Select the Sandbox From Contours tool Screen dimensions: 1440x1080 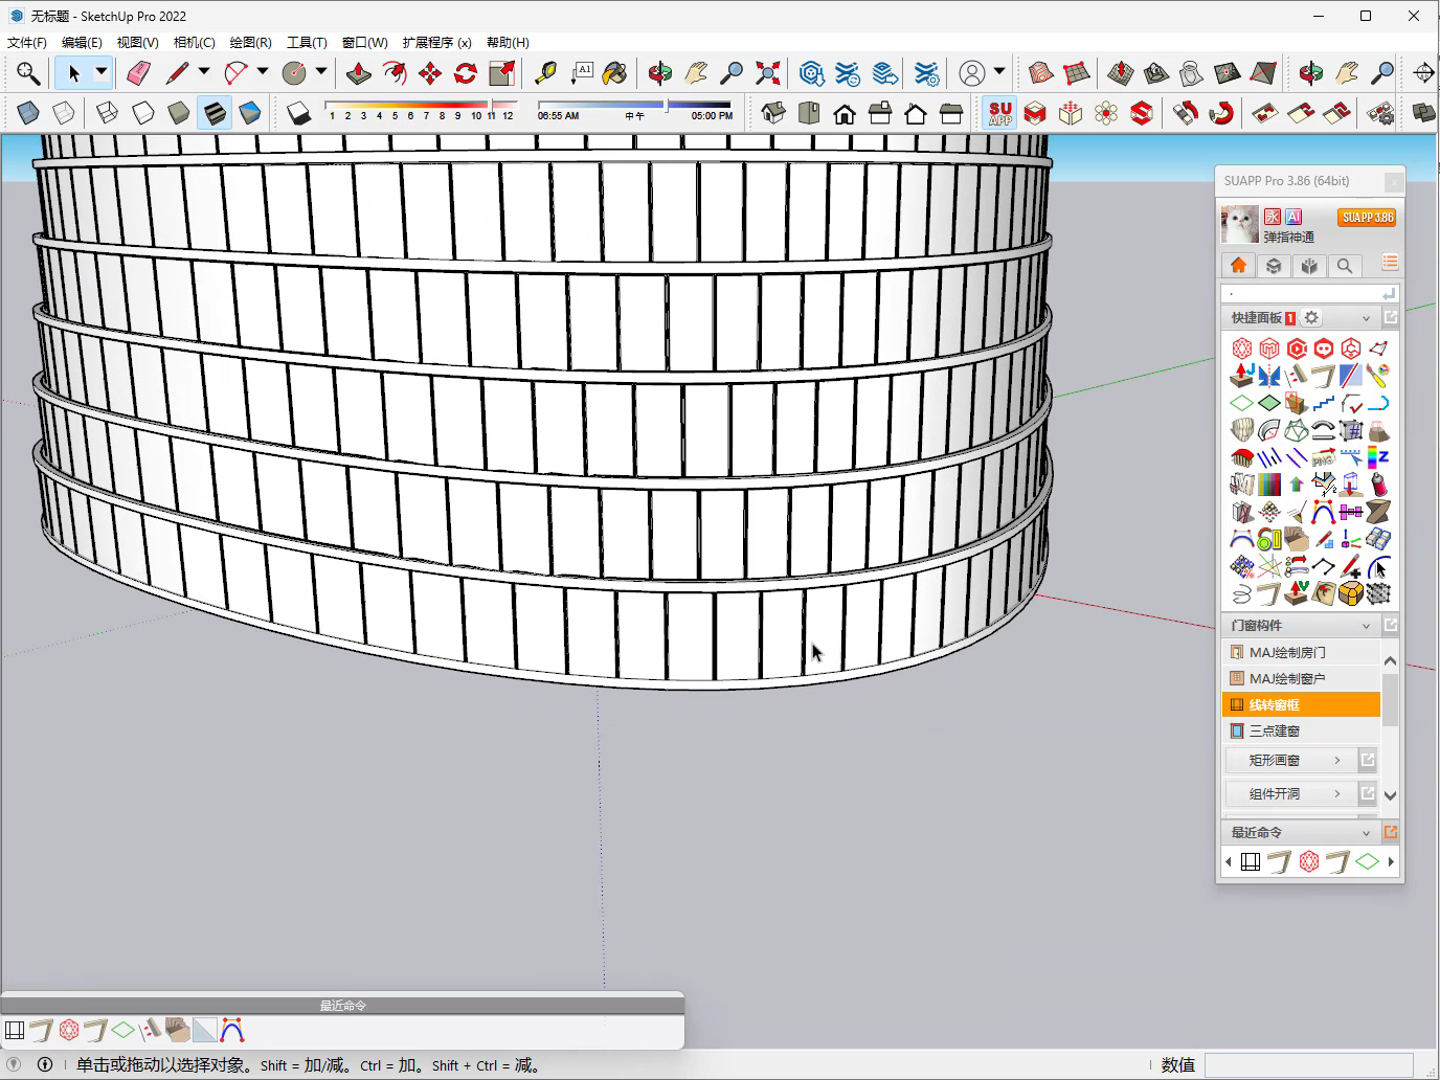tap(1040, 73)
